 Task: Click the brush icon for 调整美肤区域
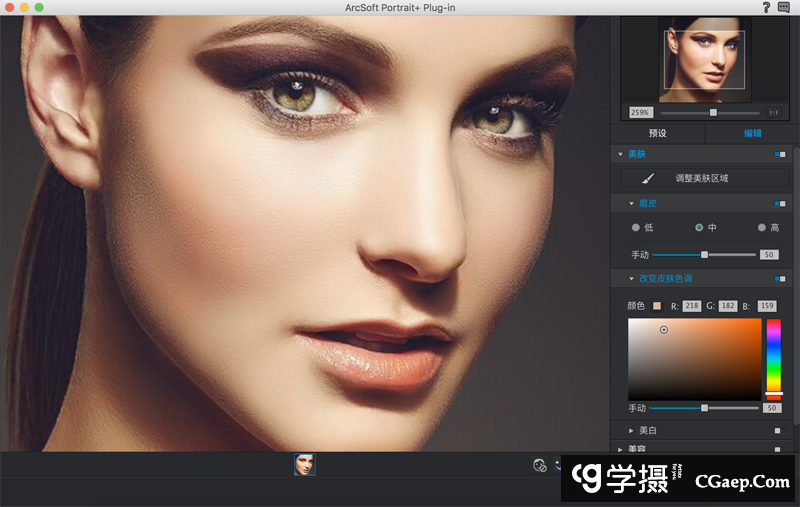pos(648,178)
